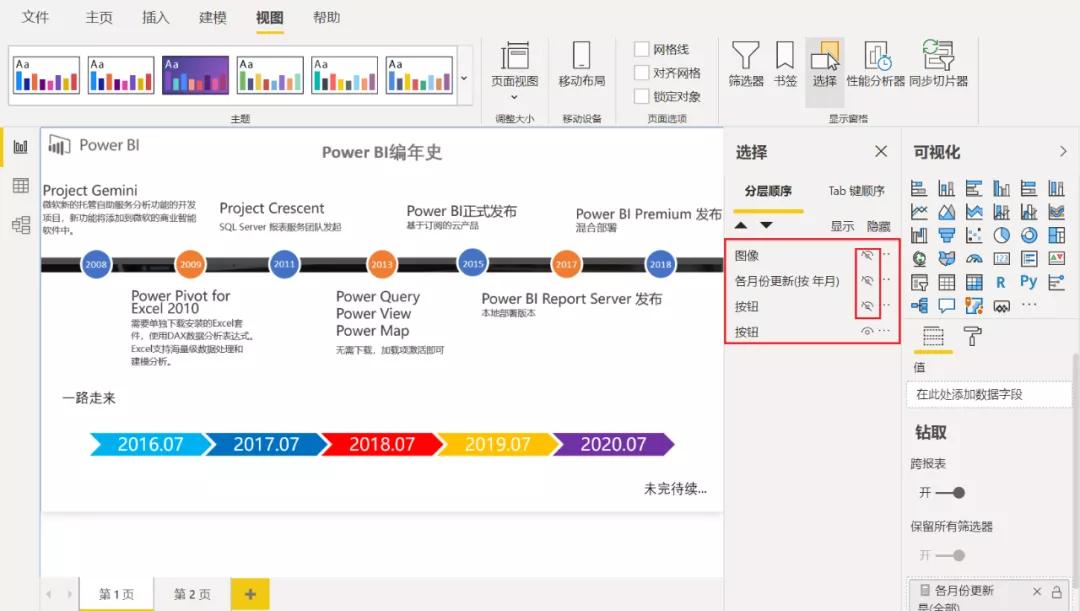Insert a card visual showing 123
This screenshot has width=1080, height=611.
point(1001,258)
